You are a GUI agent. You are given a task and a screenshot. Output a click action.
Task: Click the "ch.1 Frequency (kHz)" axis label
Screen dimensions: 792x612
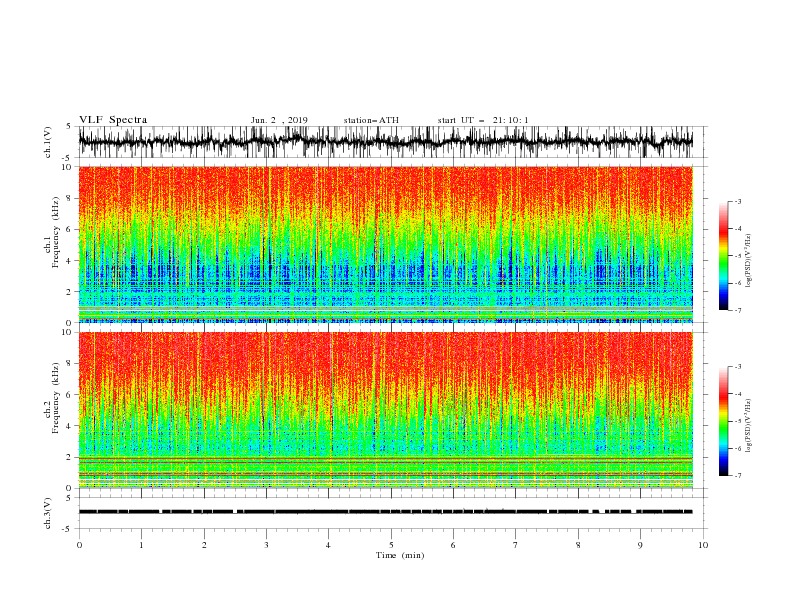coord(52,232)
